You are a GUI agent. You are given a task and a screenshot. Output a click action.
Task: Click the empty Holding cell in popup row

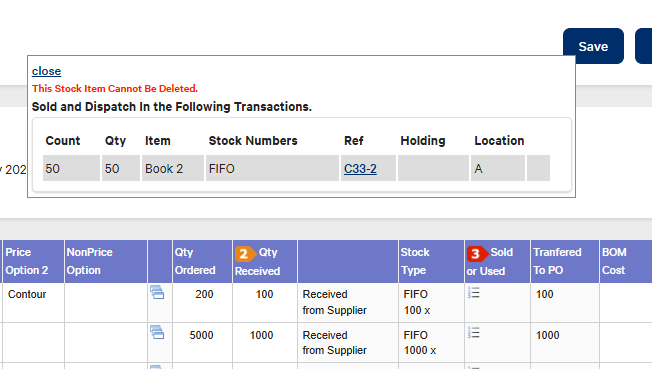tap(433, 168)
